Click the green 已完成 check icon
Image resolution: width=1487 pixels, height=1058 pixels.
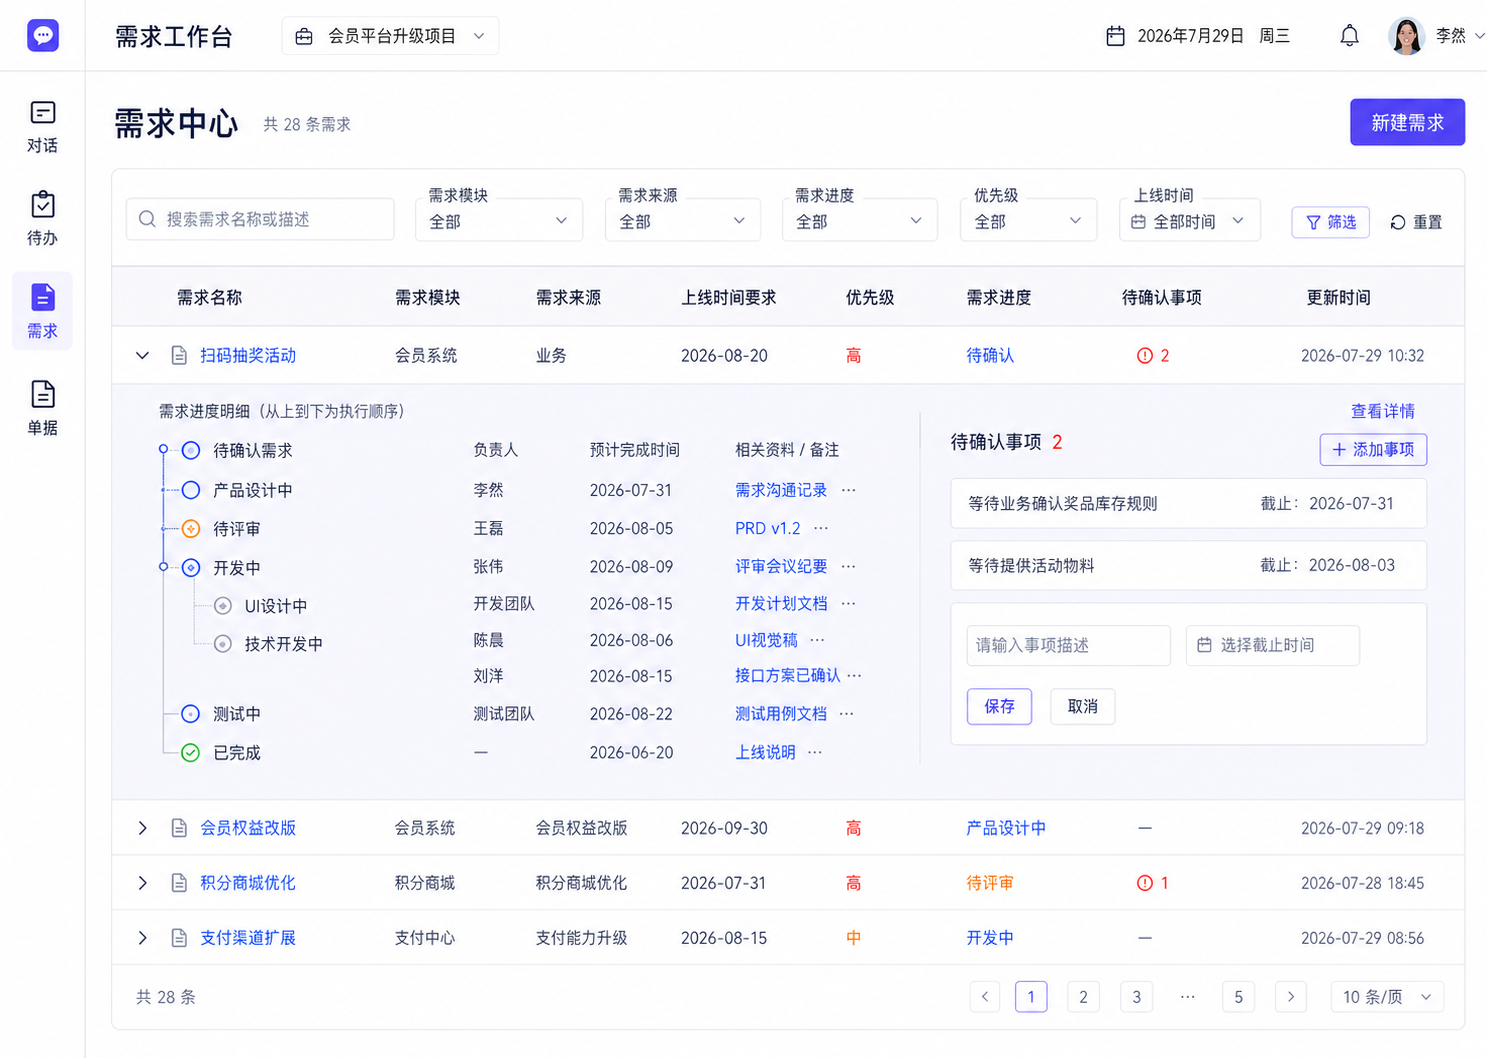191,752
